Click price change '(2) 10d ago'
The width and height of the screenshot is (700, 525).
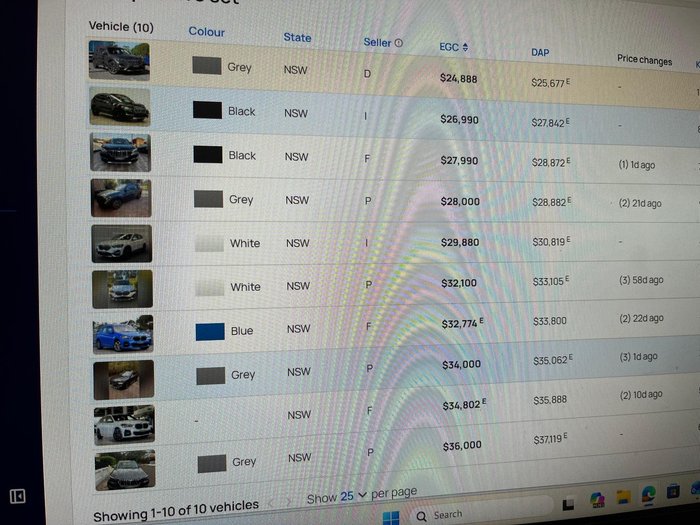tap(641, 395)
